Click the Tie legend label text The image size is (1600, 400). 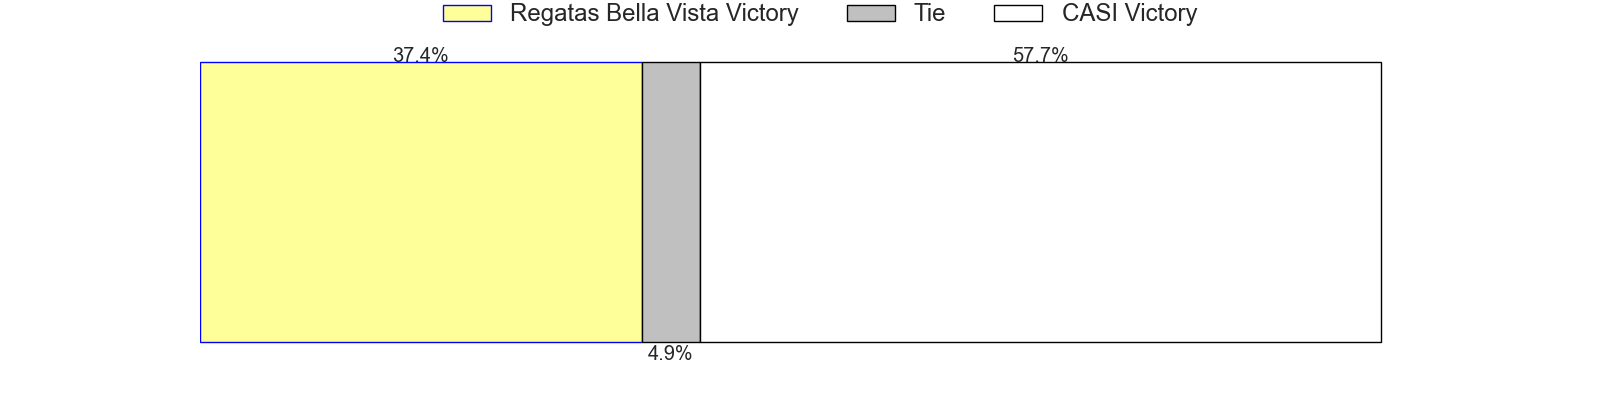tap(929, 13)
